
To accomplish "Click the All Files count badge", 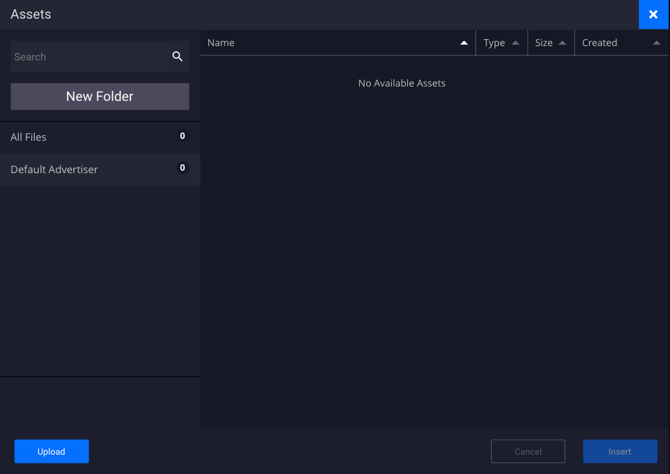I will [182, 136].
